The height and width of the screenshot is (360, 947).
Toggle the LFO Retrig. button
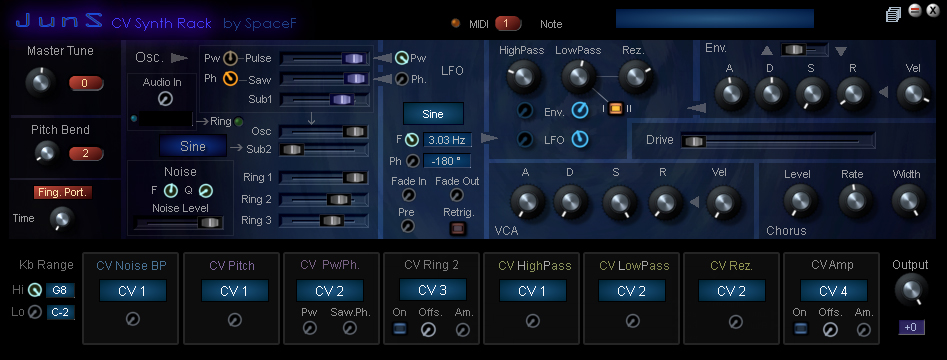click(x=457, y=228)
